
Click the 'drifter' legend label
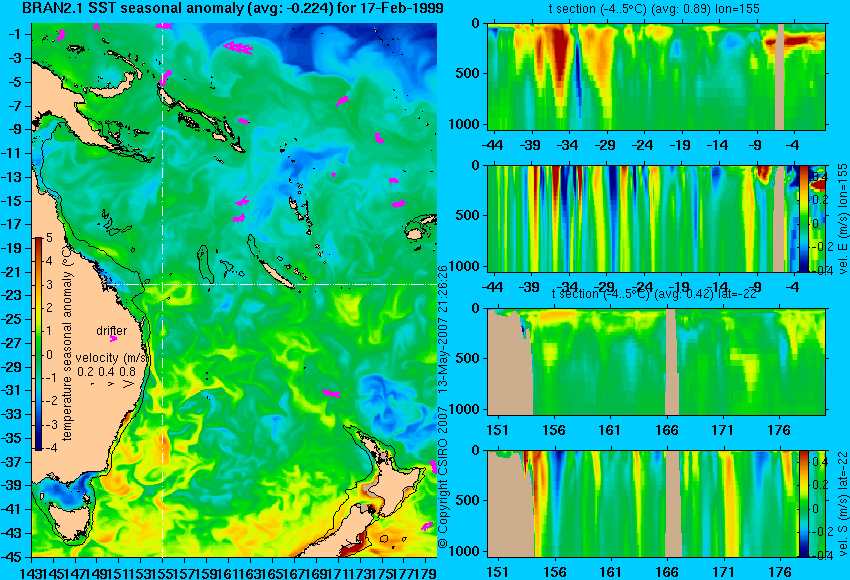[112, 331]
